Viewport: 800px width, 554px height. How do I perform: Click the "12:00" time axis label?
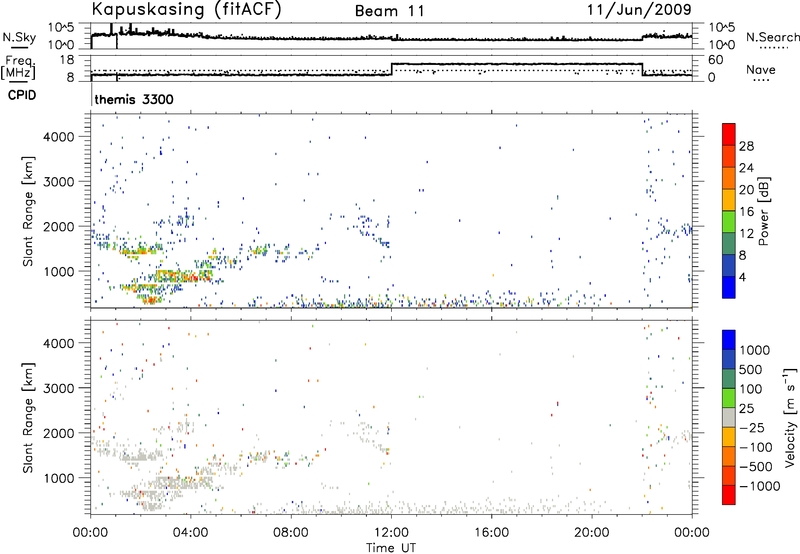[x=391, y=533]
